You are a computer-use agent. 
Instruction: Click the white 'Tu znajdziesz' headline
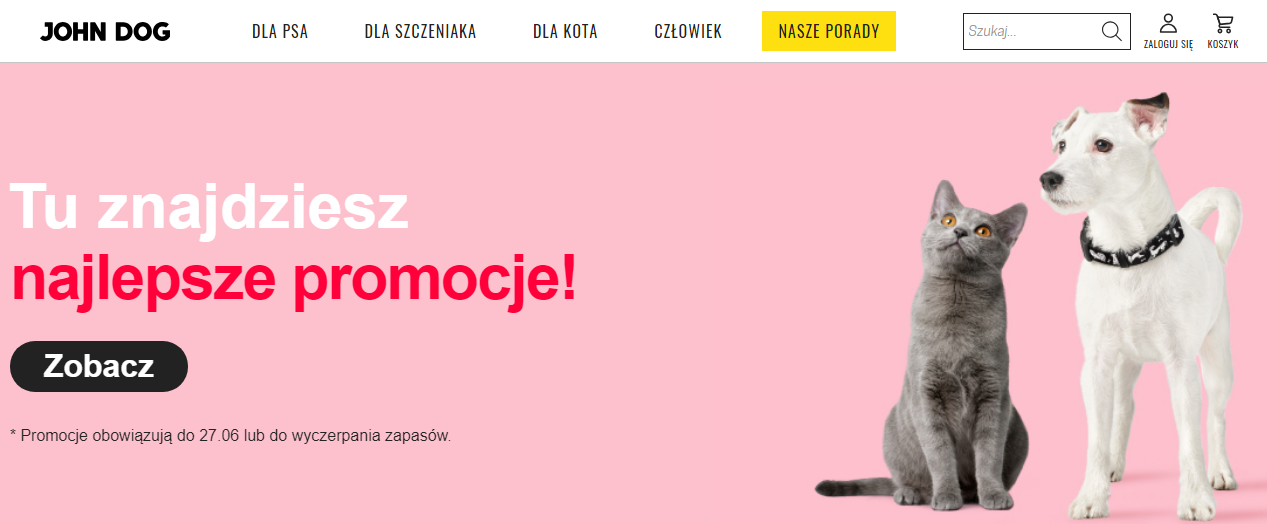pos(210,207)
